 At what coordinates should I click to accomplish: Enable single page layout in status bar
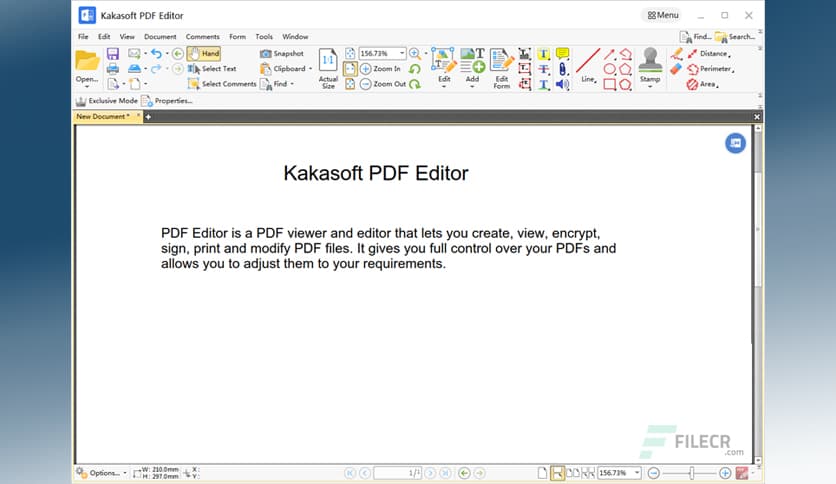coord(542,473)
